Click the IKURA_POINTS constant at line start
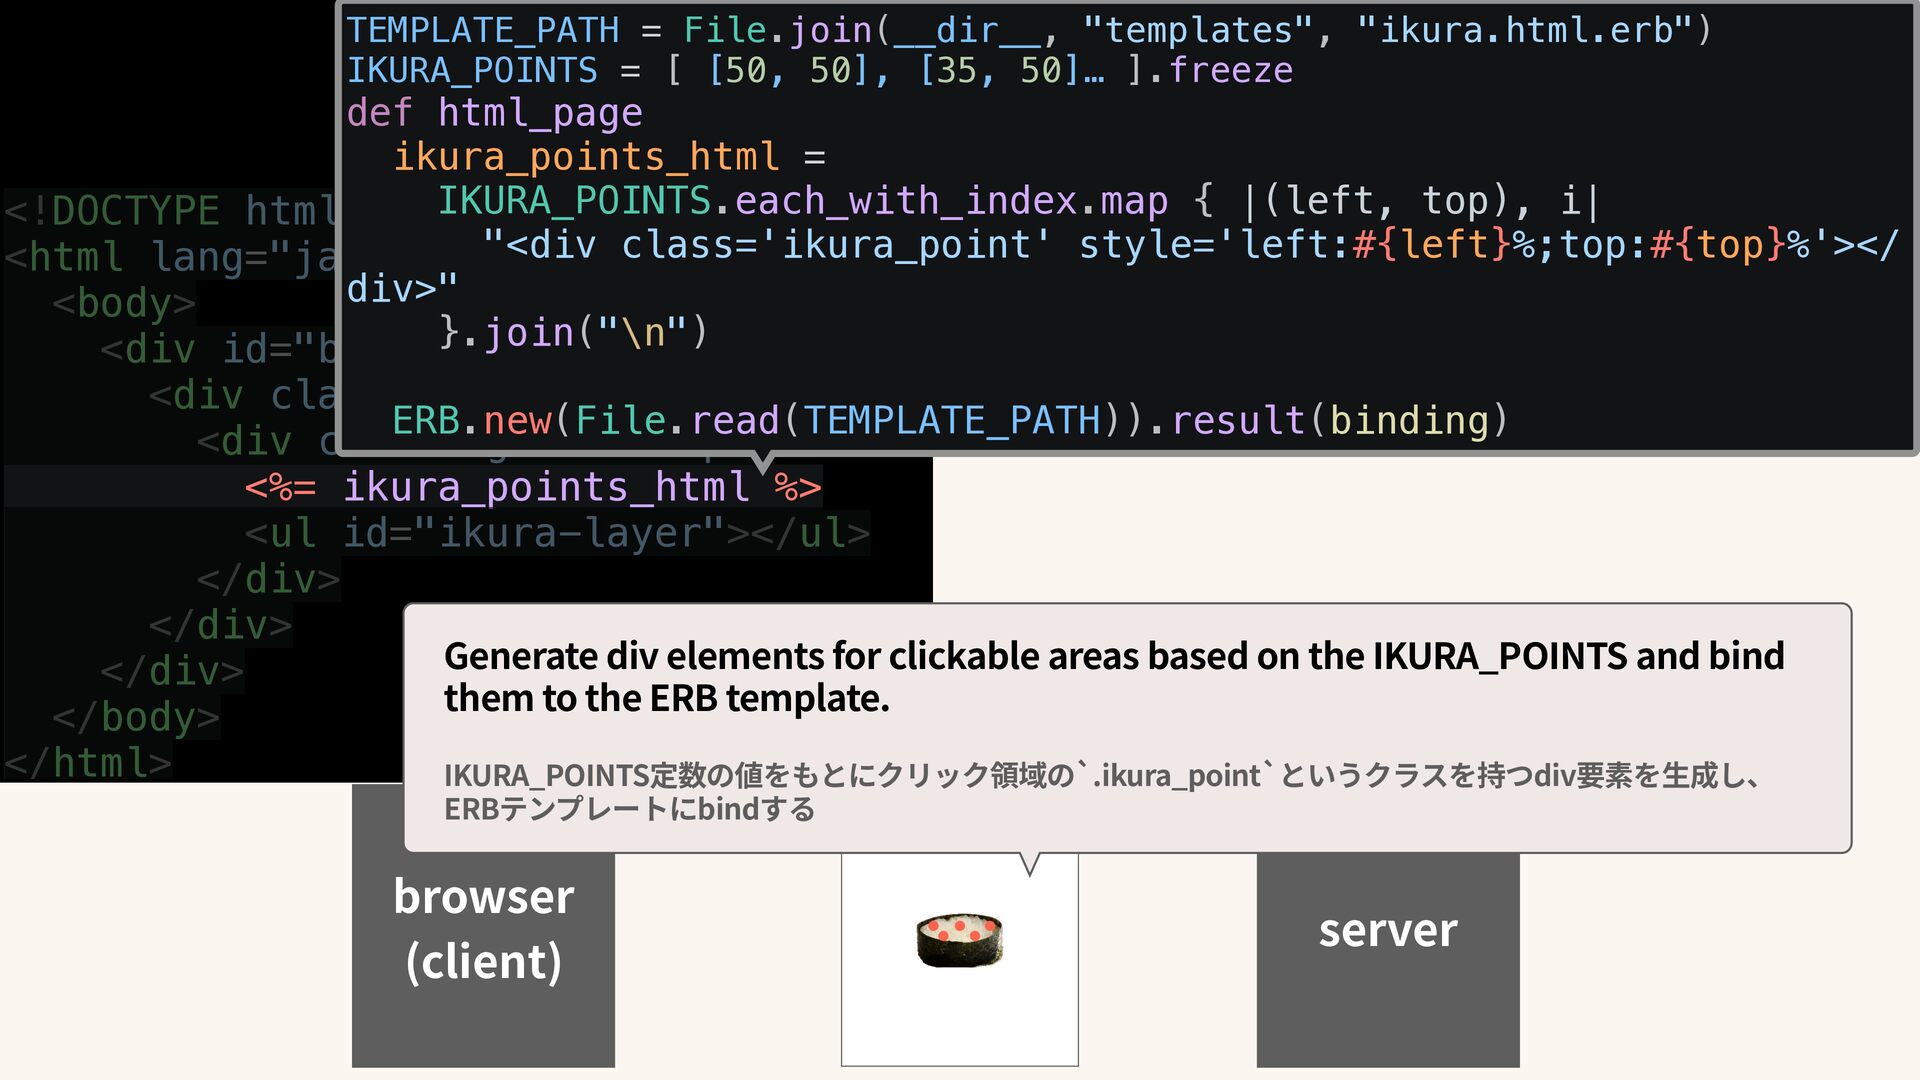This screenshot has width=1920, height=1080. (472, 71)
